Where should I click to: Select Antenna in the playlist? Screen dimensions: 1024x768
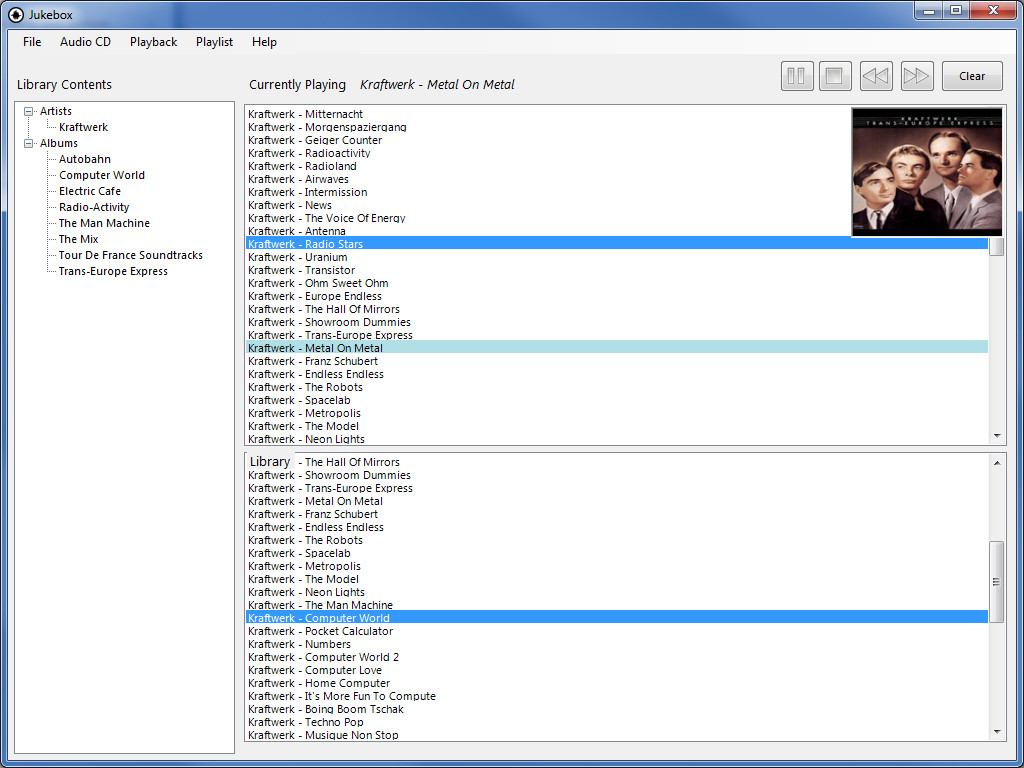point(297,231)
